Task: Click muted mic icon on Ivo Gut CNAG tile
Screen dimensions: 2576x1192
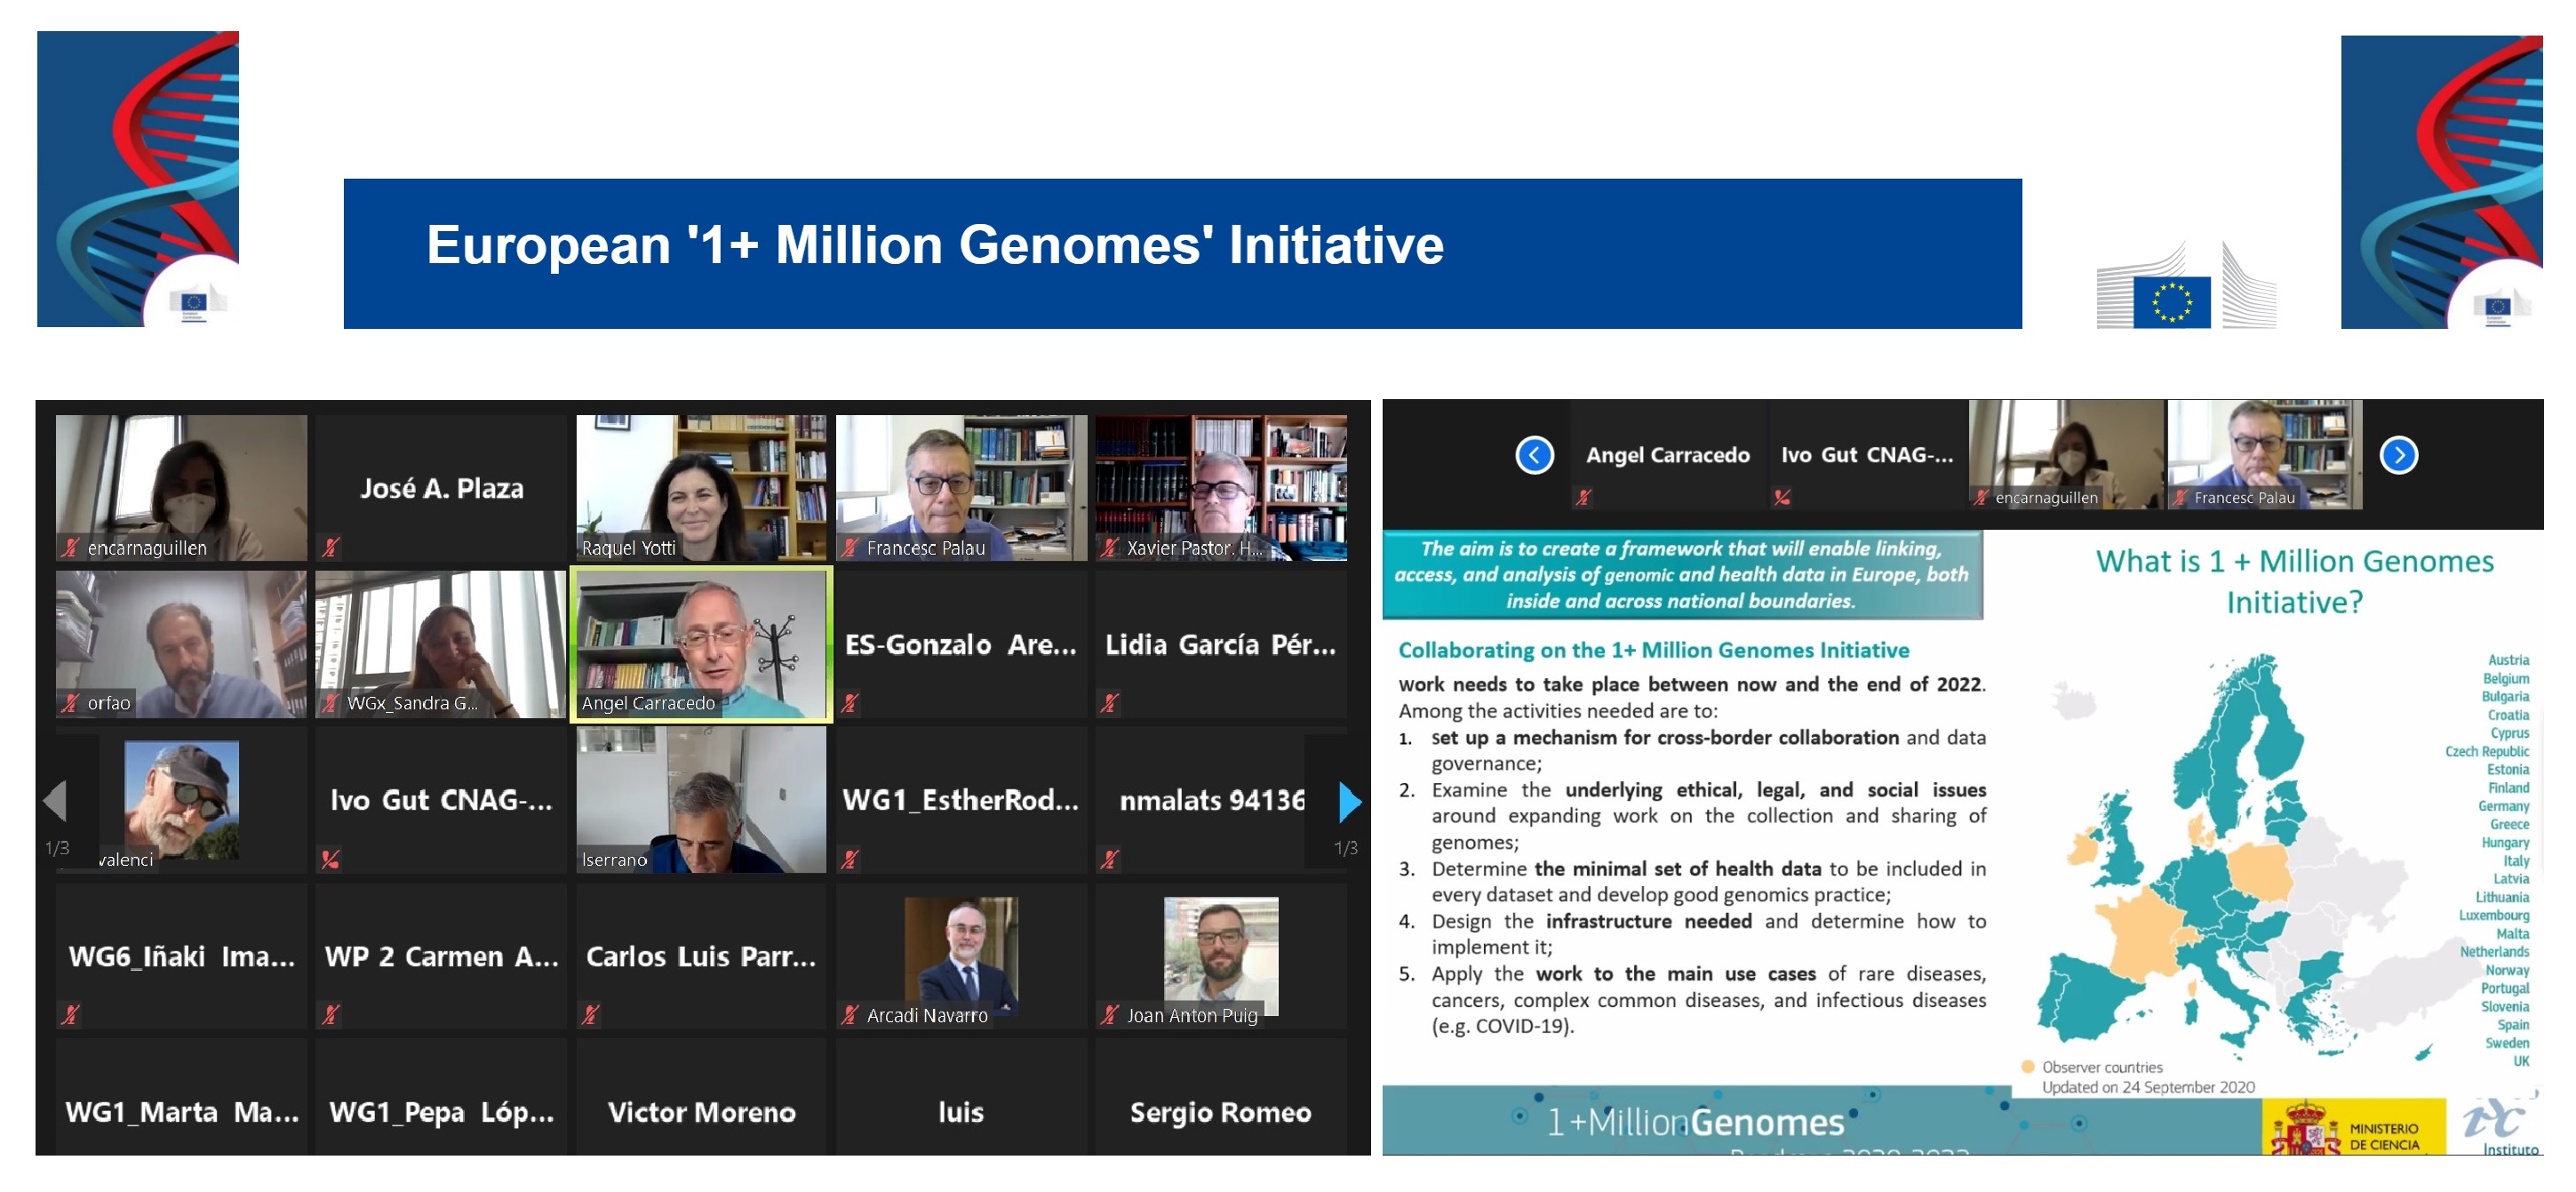Action: [331, 859]
